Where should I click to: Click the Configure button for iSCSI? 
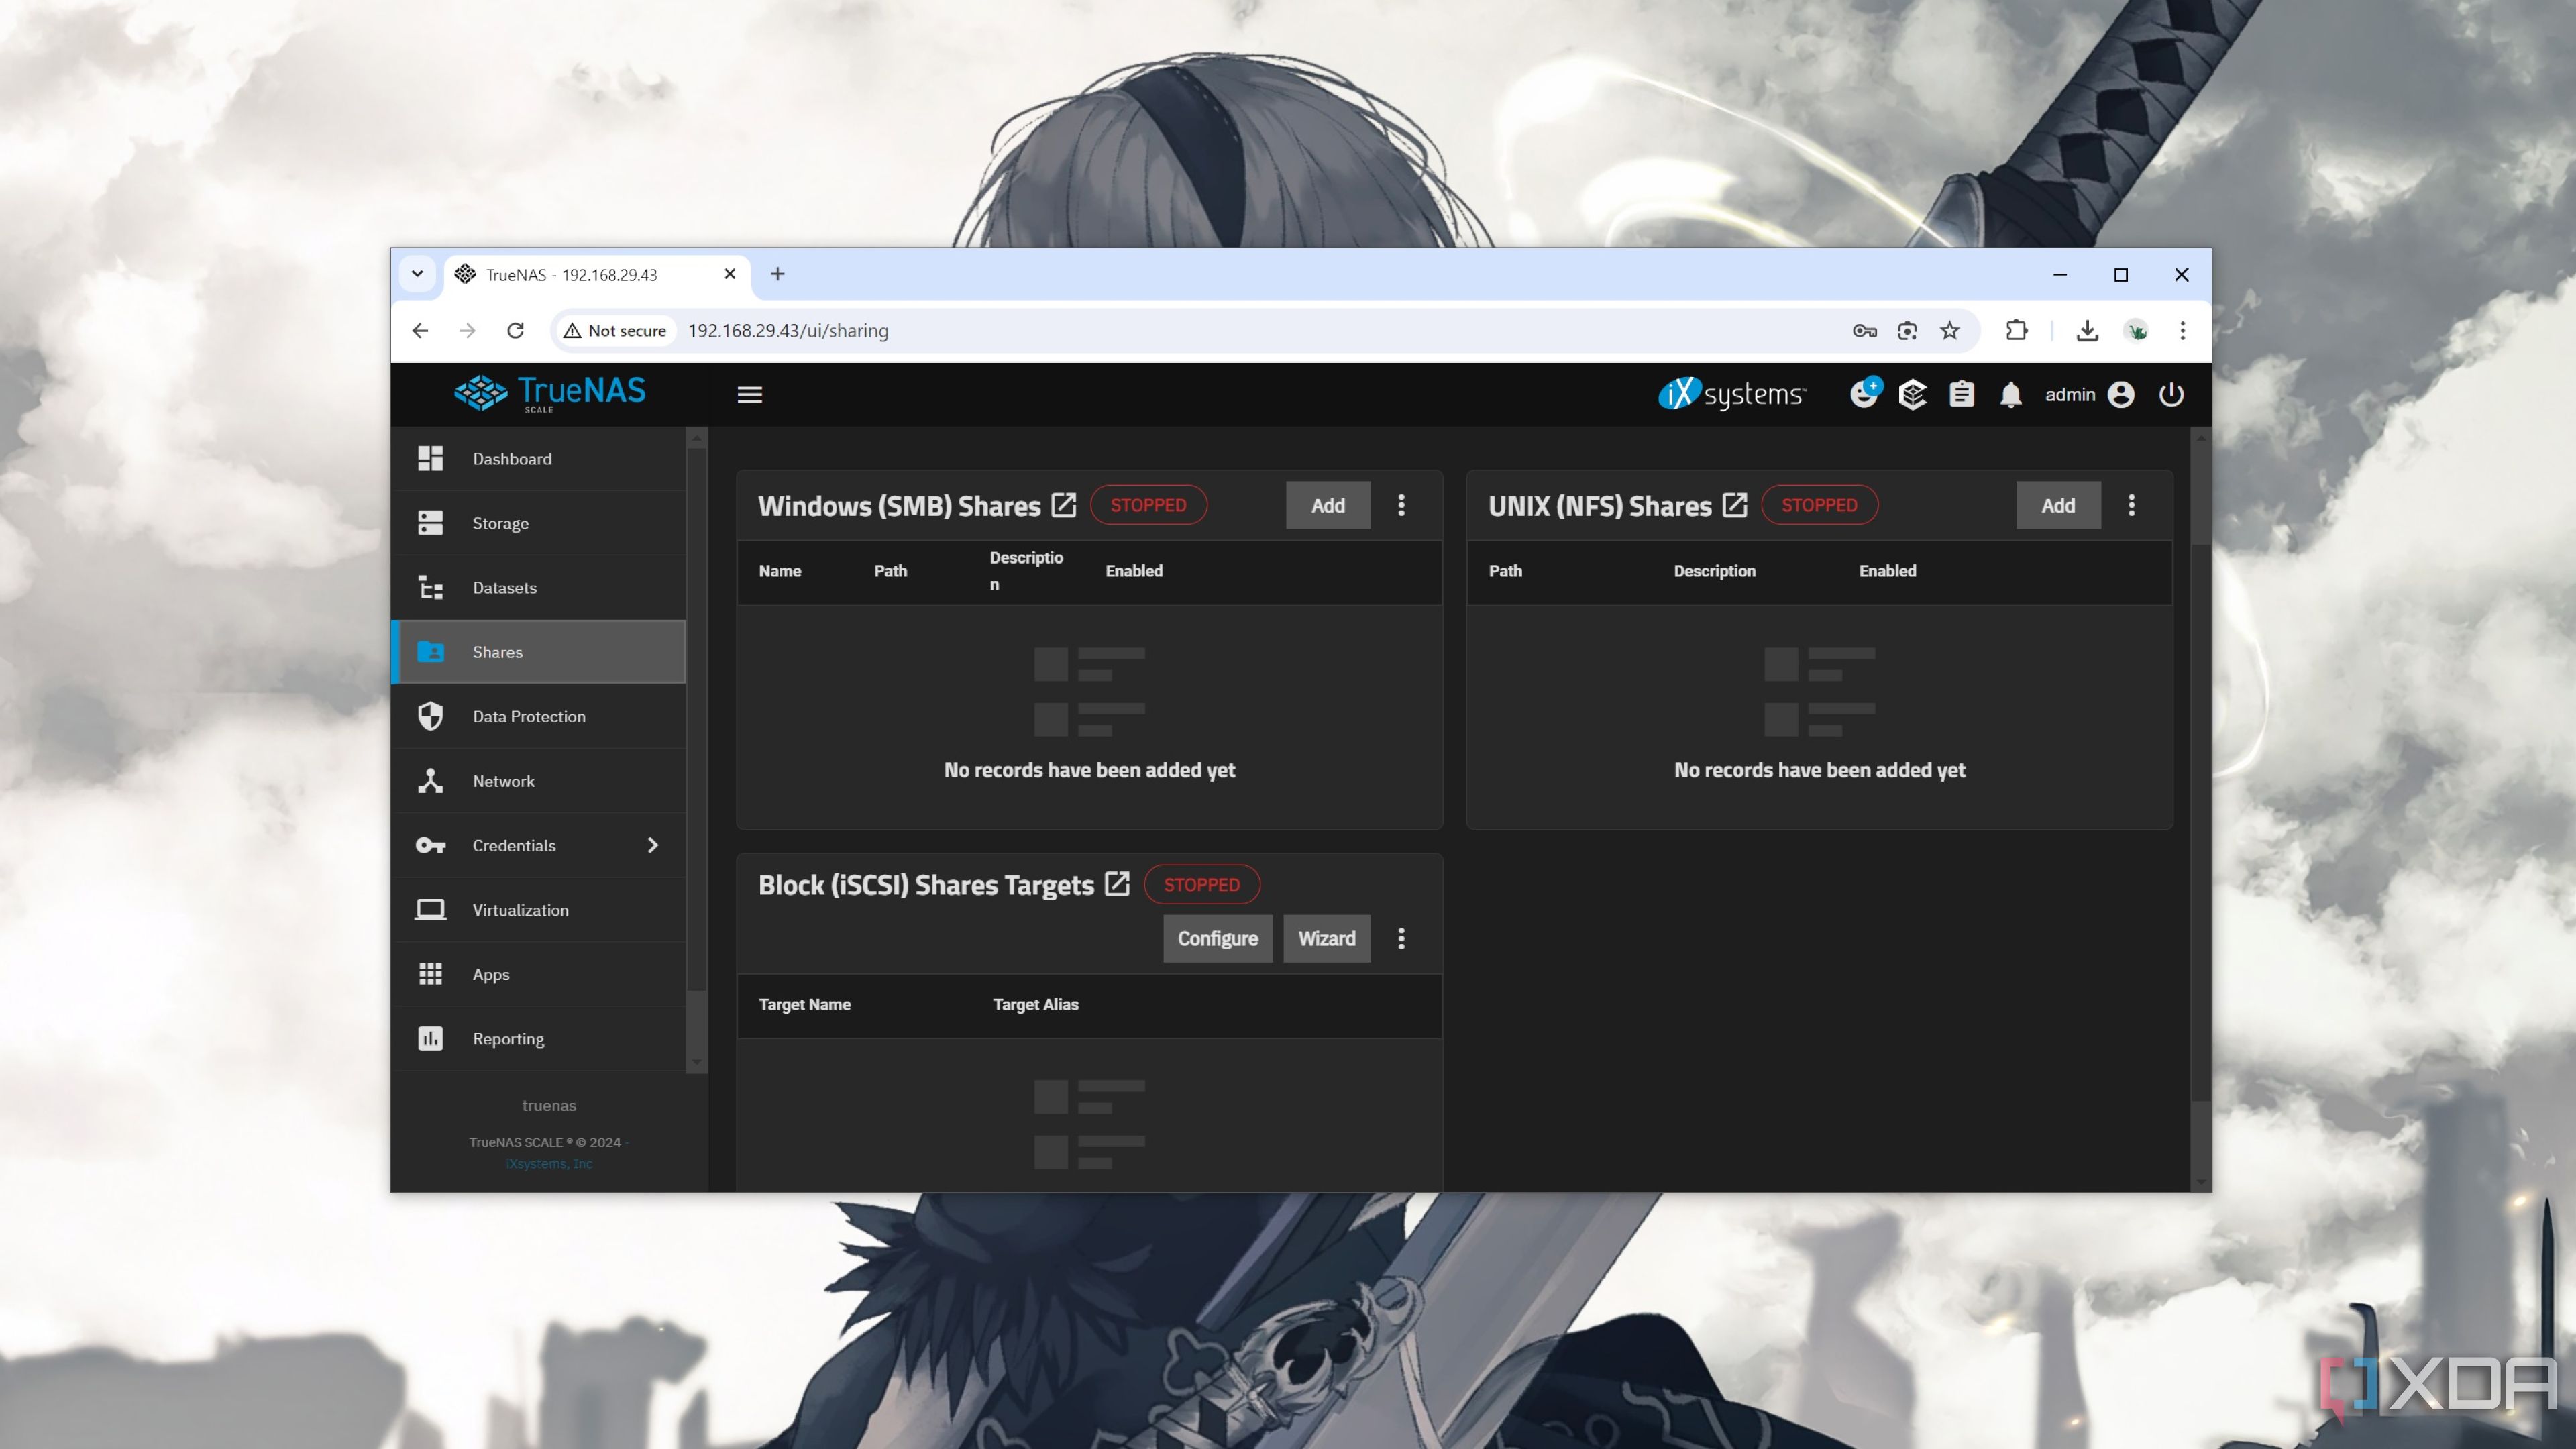pyautogui.click(x=1218, y=938)
